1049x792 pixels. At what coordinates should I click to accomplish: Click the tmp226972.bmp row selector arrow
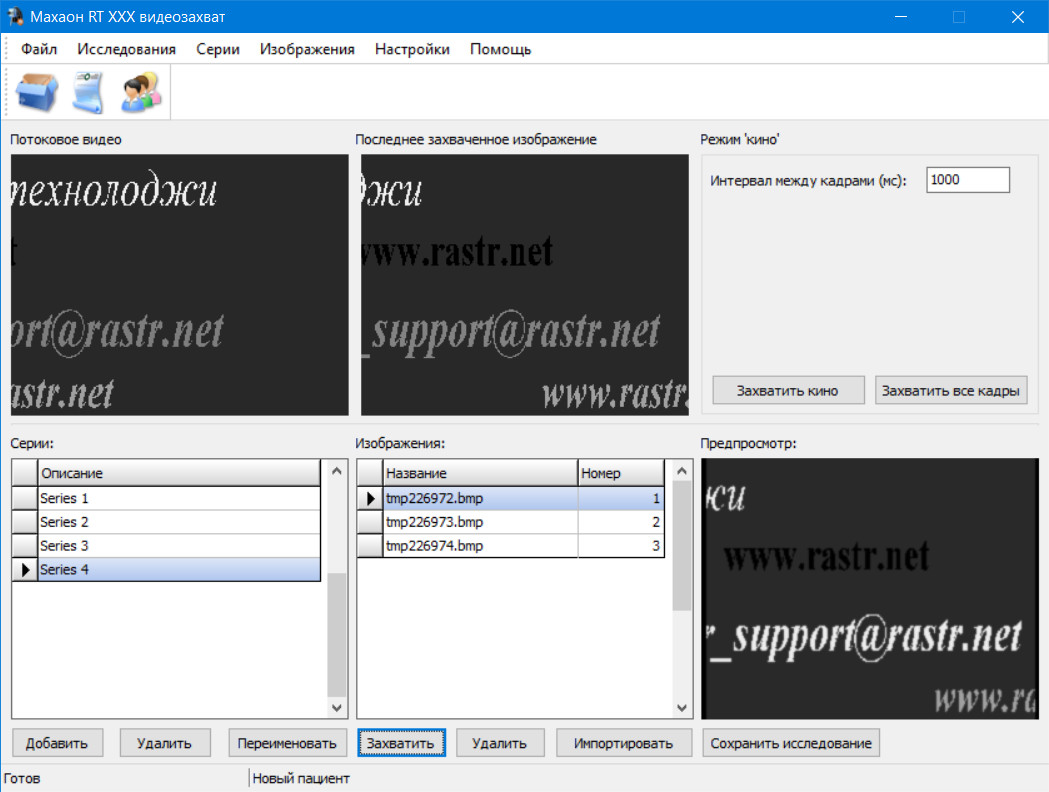(x=370, y=498)
